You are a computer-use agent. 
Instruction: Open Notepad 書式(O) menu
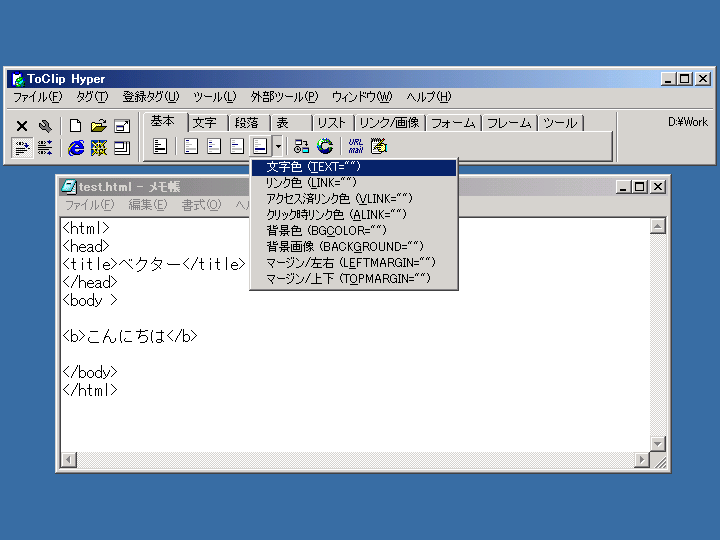(201, 205)
